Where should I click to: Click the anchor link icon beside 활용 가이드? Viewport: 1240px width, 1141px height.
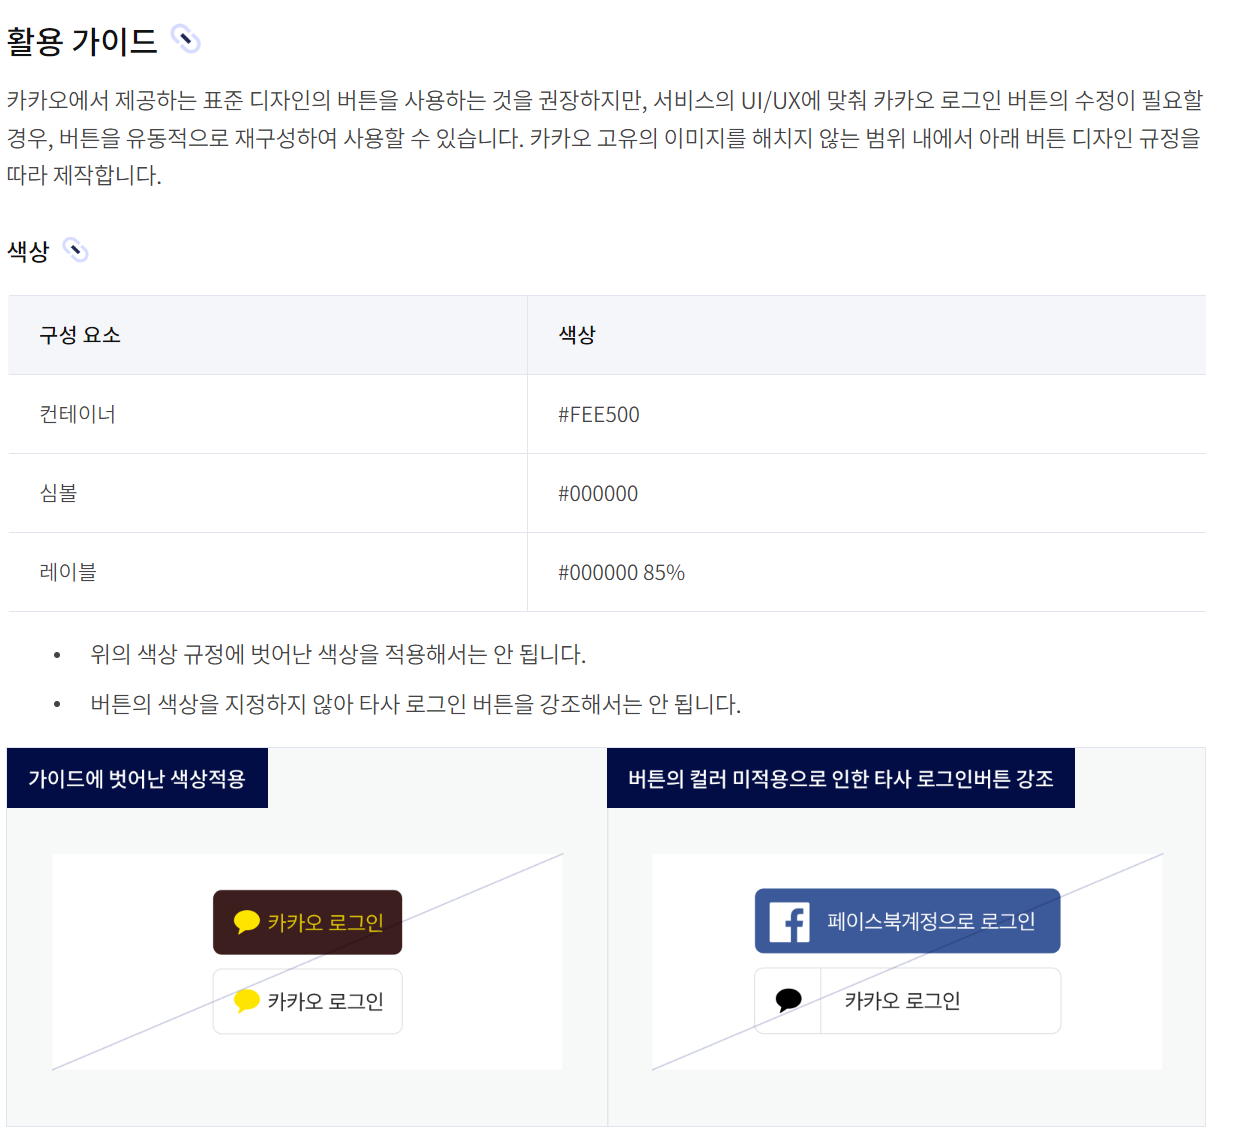coord(186,40)
